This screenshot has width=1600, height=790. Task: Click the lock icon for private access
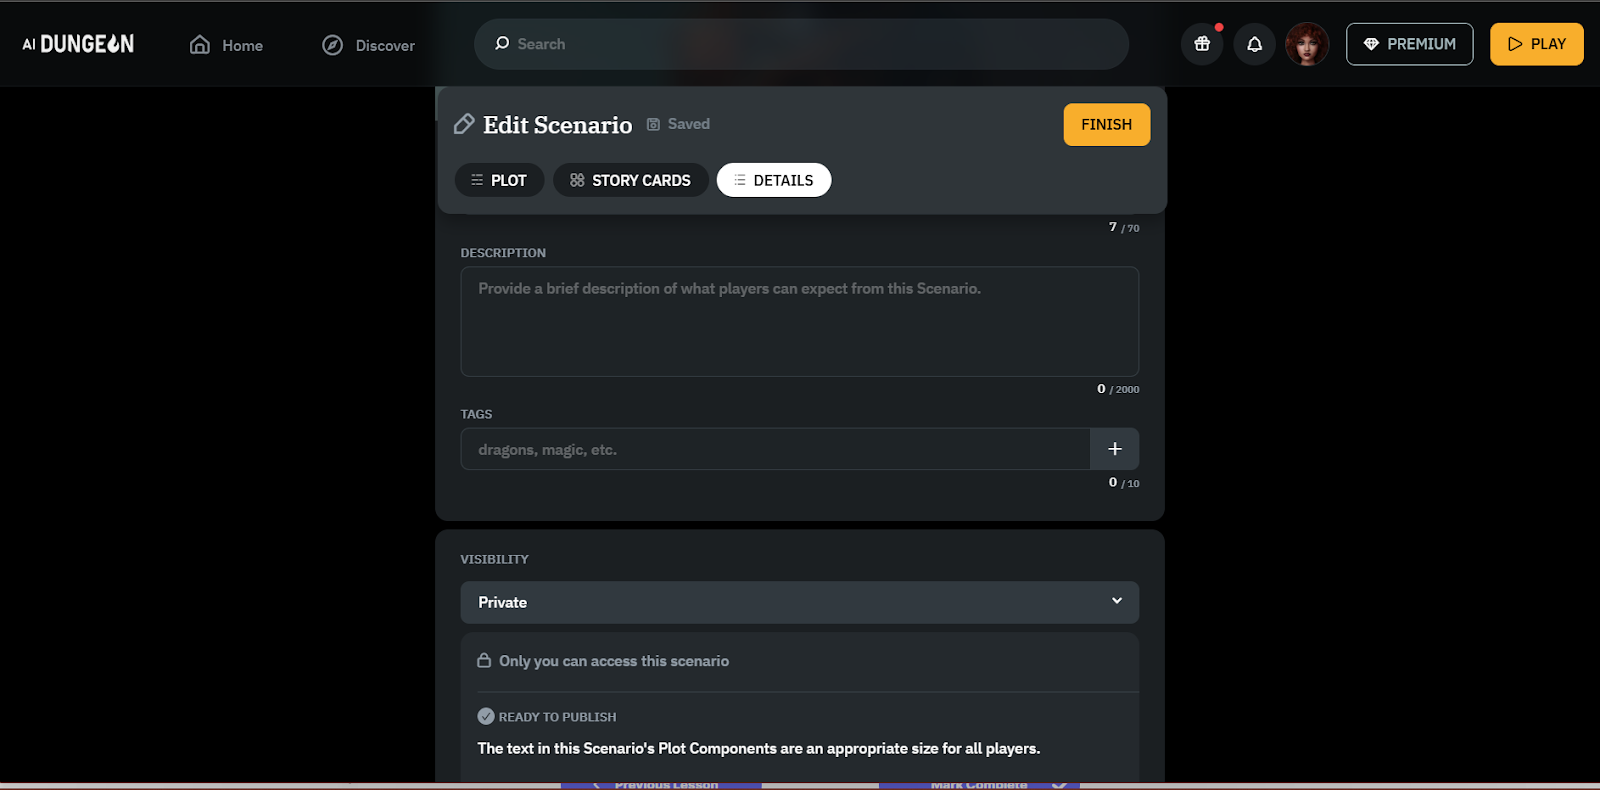484,661
